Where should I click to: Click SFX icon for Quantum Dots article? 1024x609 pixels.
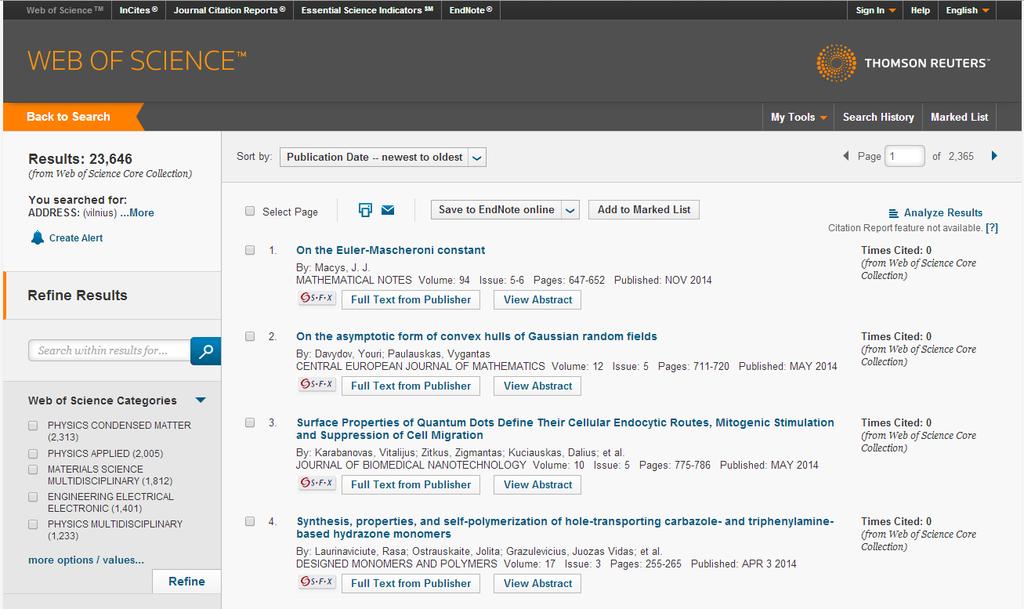point(317,483)
